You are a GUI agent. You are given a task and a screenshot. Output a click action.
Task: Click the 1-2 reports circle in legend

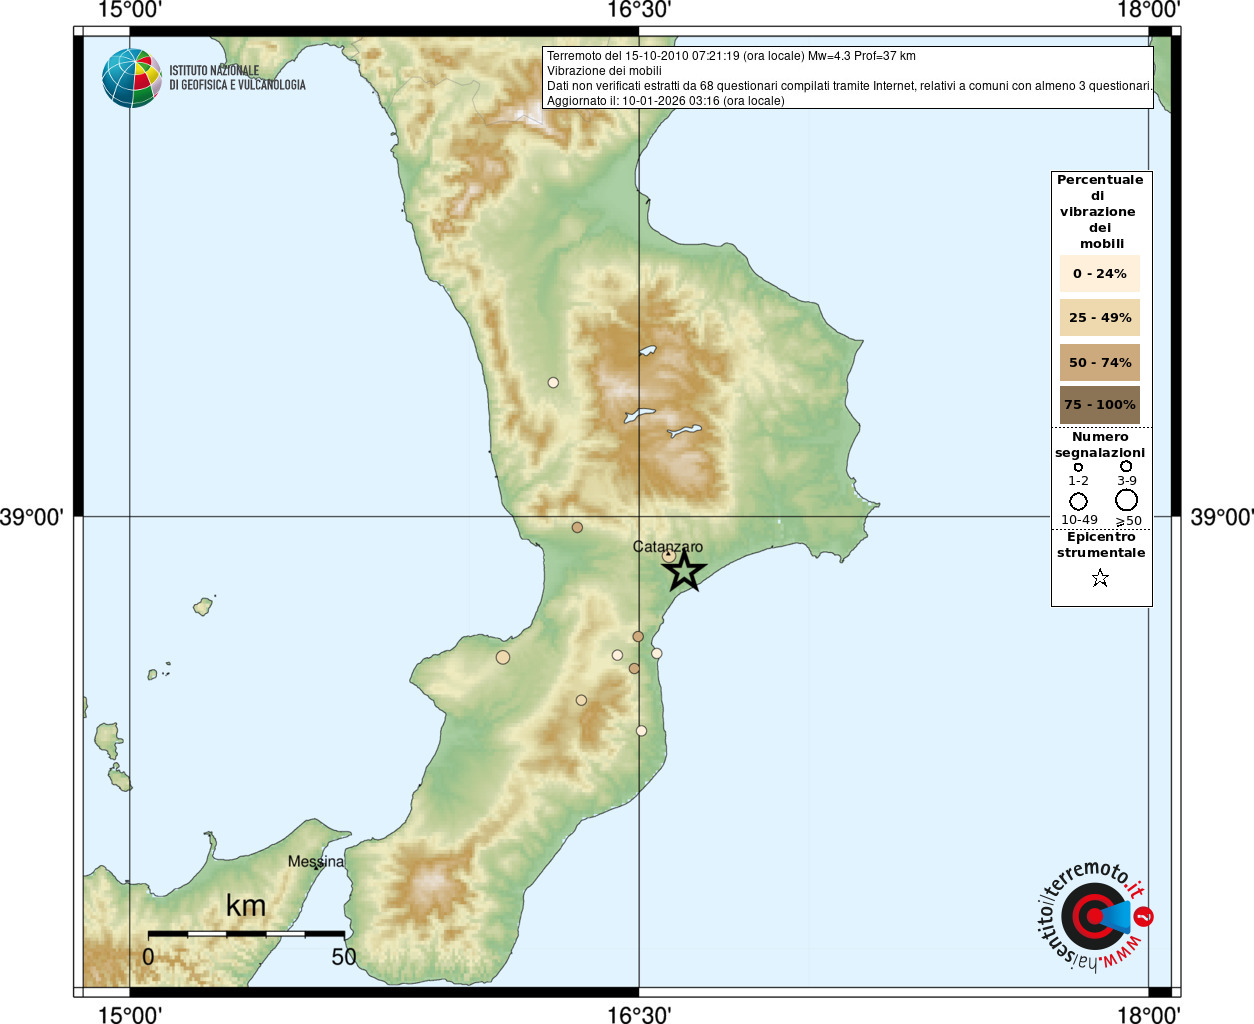pyautogui.click(x=1078, y=467)
